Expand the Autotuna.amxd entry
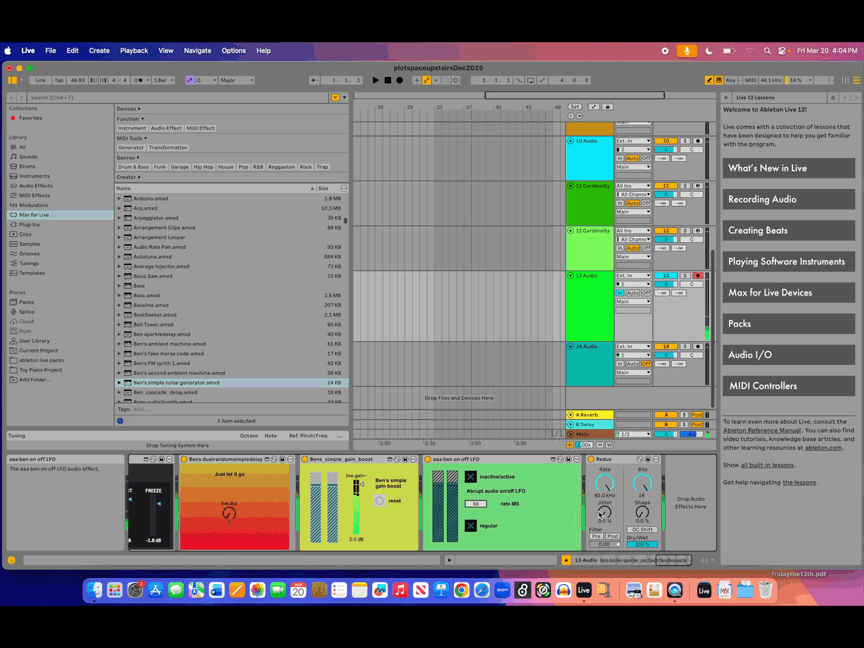Screen dimensions: 864x648 point(119,257)
